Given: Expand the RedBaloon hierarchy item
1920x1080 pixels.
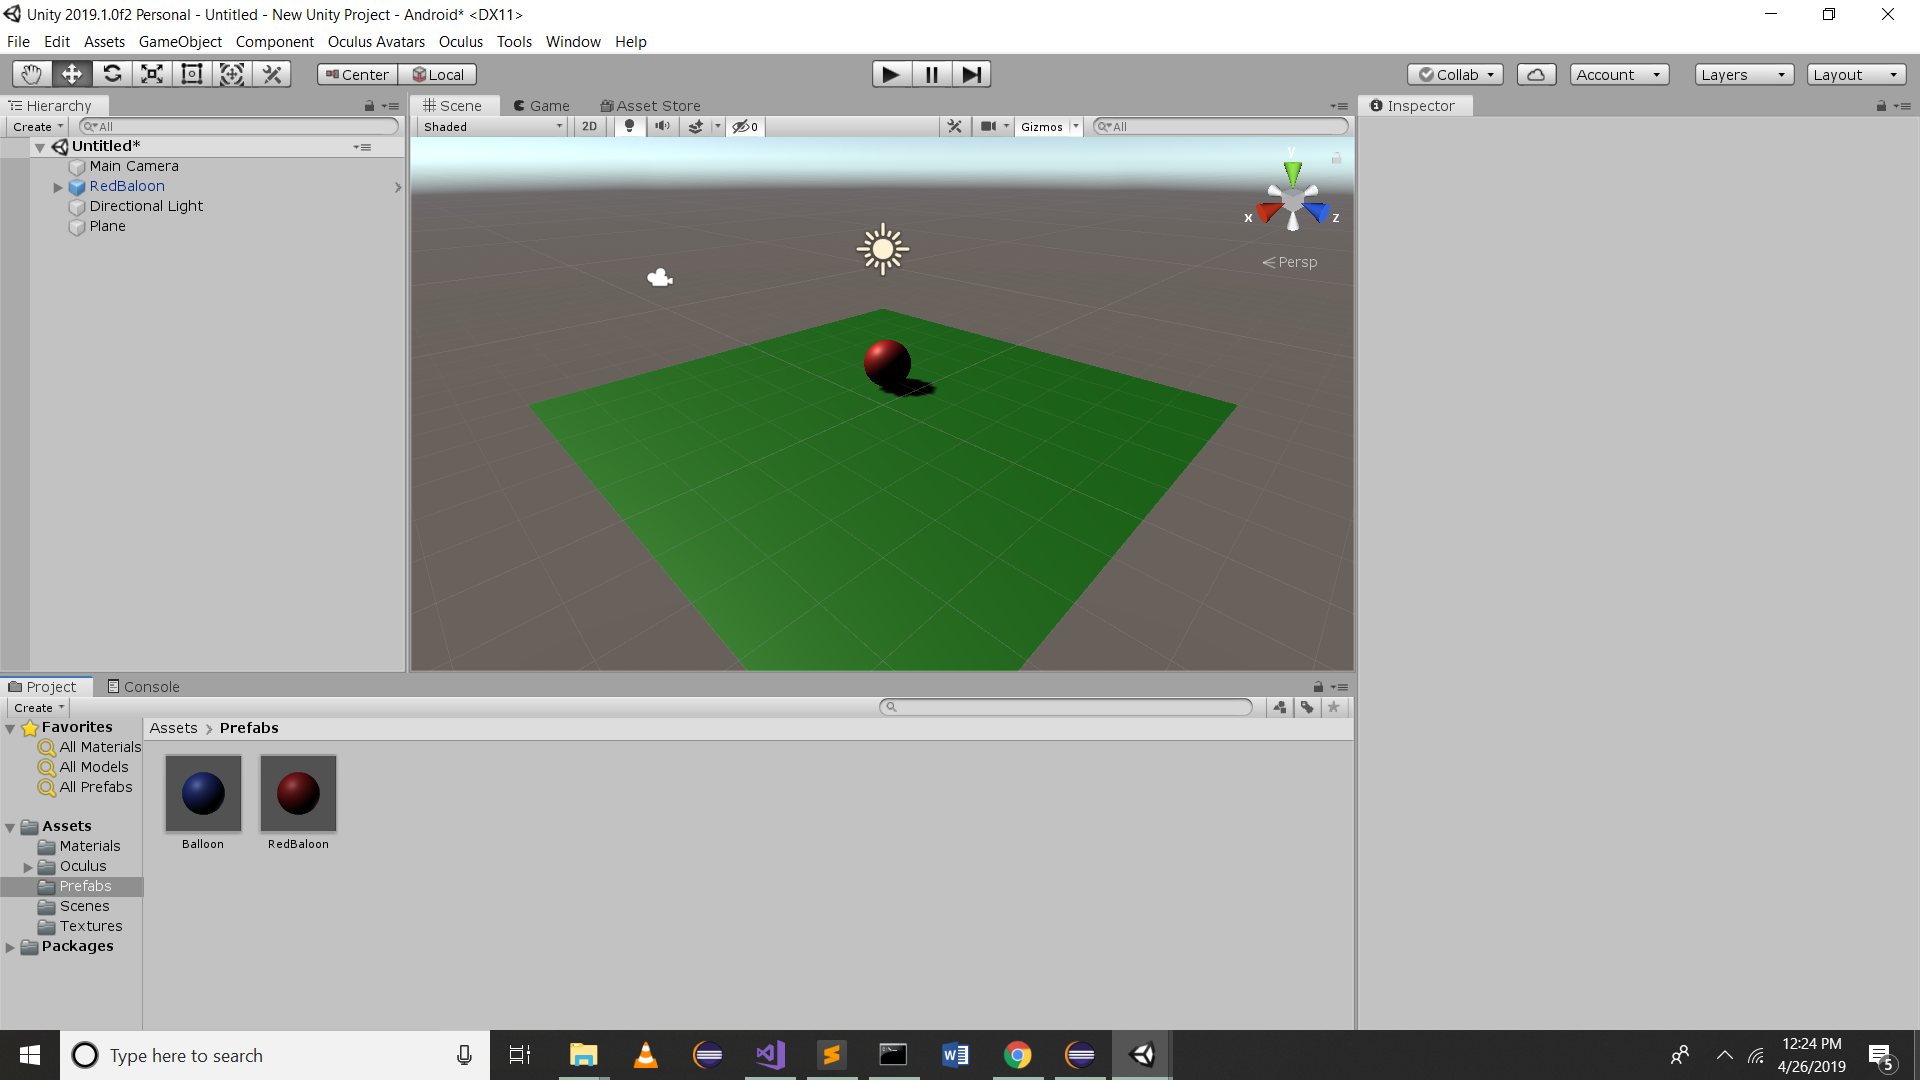Looking at the screenshot, I should click(x=58, y=187).
